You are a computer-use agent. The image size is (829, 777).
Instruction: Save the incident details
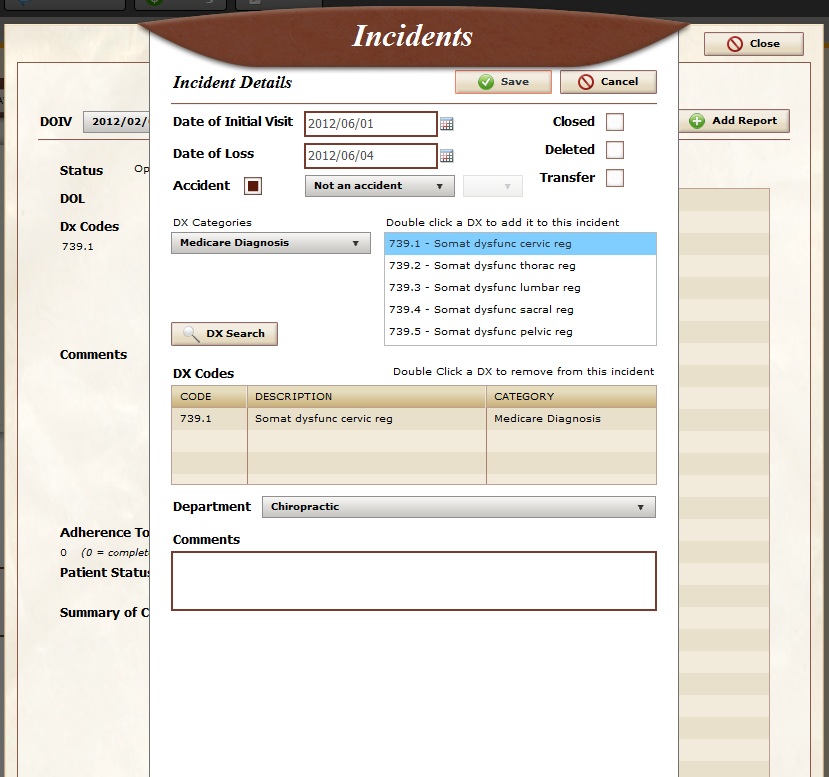503,82
